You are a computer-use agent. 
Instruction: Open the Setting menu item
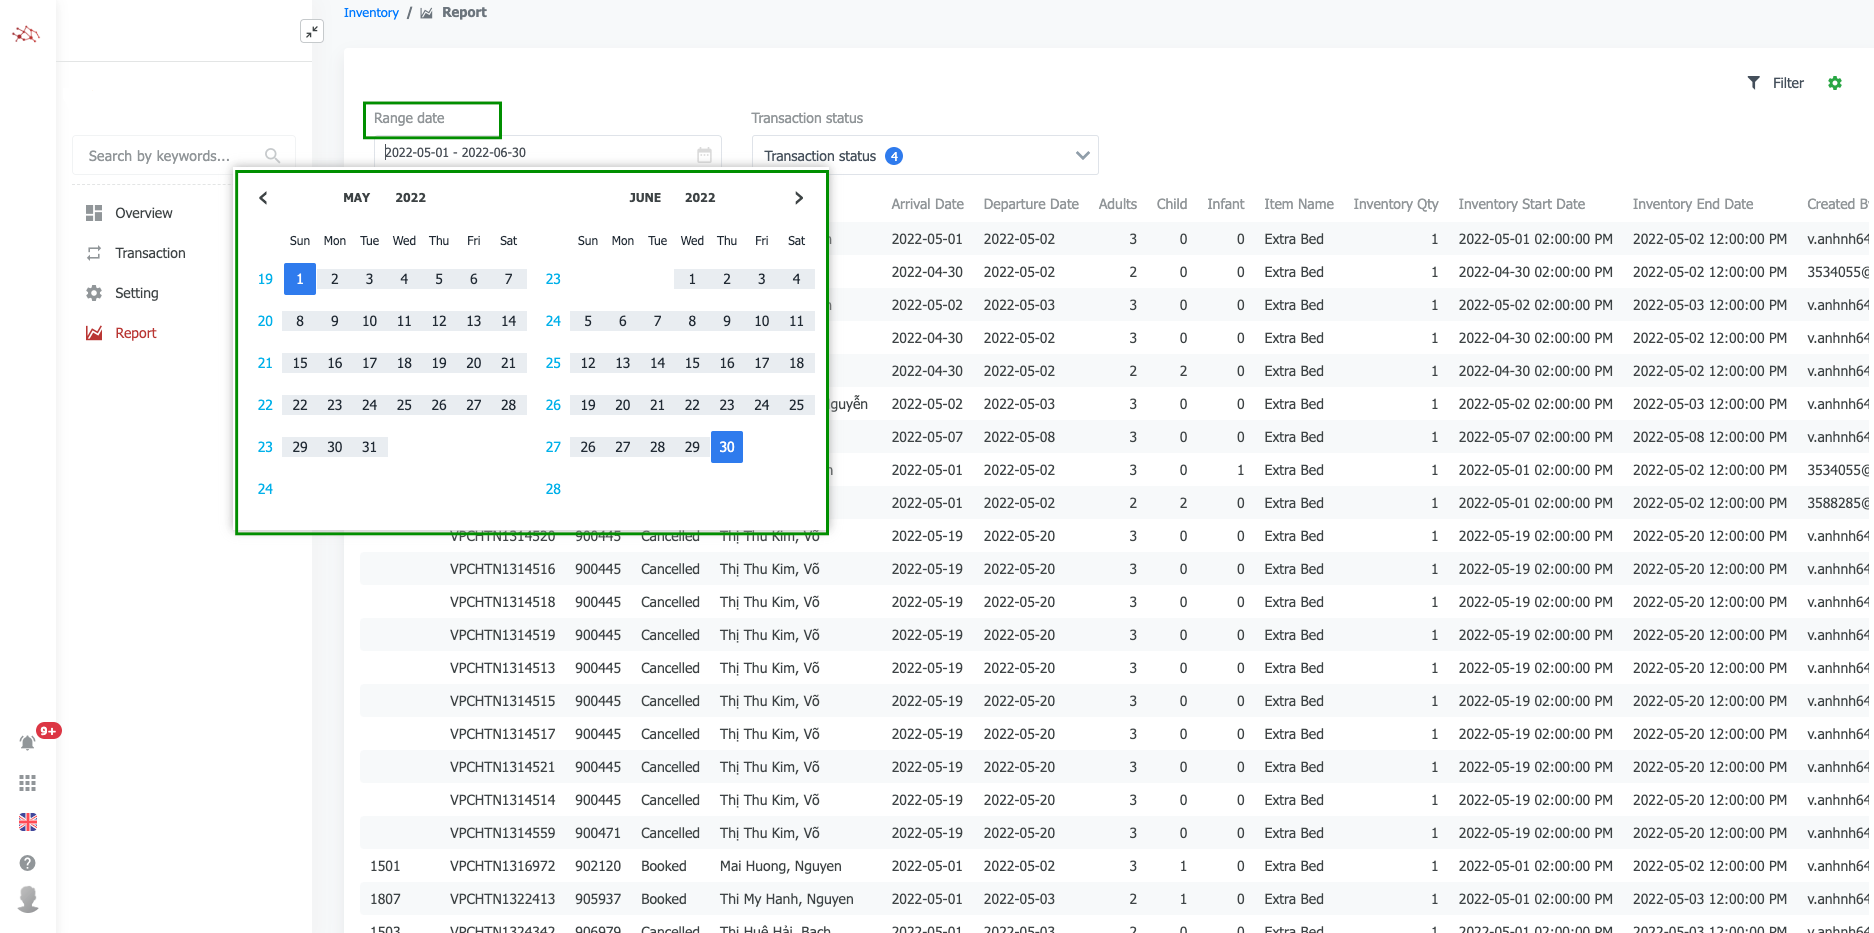136,293
